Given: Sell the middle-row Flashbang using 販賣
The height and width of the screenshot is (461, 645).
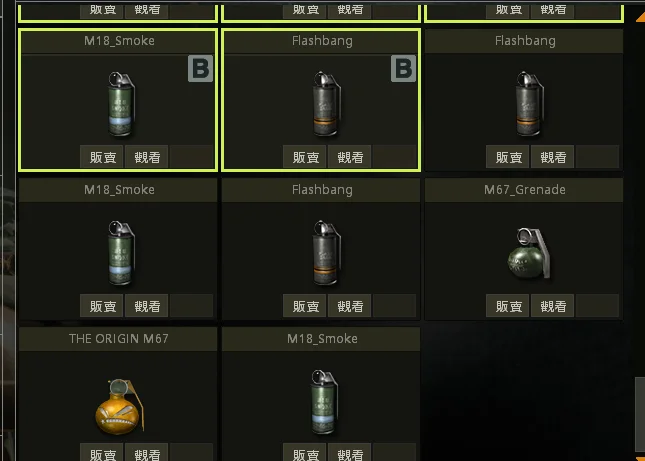Looking at the screenshot, I should [x=305, y=306].
